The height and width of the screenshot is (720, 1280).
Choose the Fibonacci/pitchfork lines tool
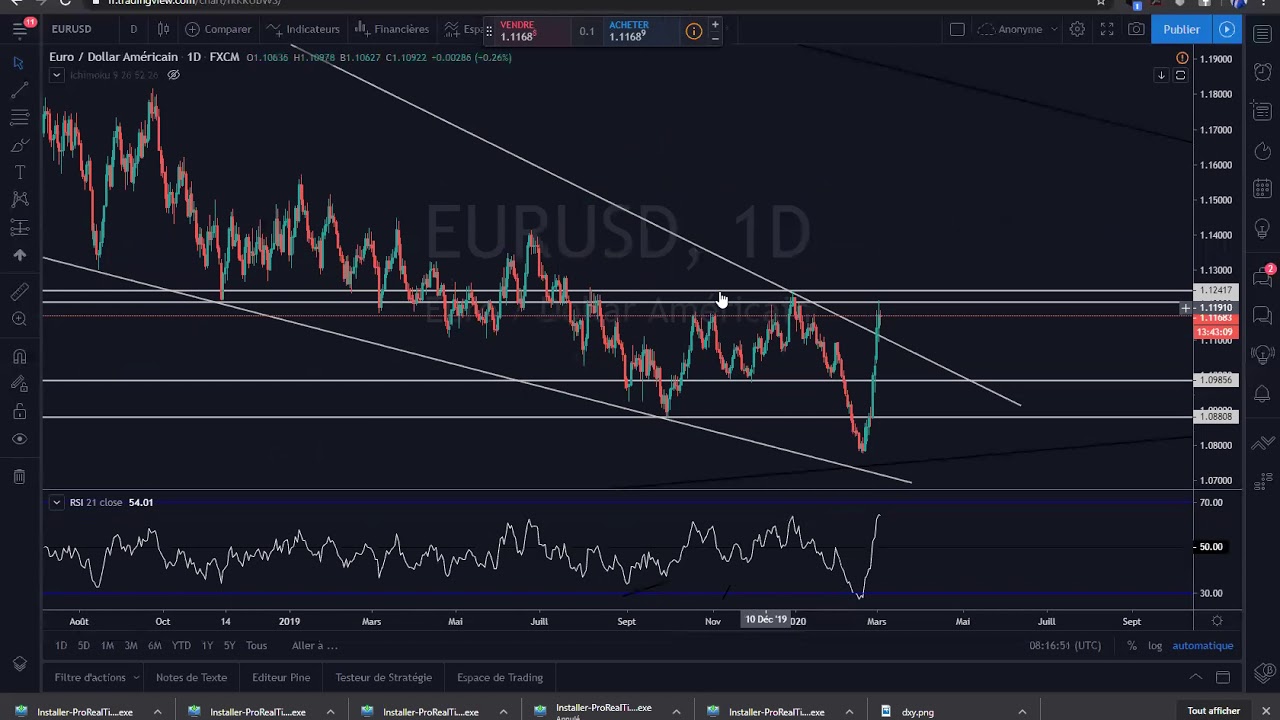[x=19, y=118]
